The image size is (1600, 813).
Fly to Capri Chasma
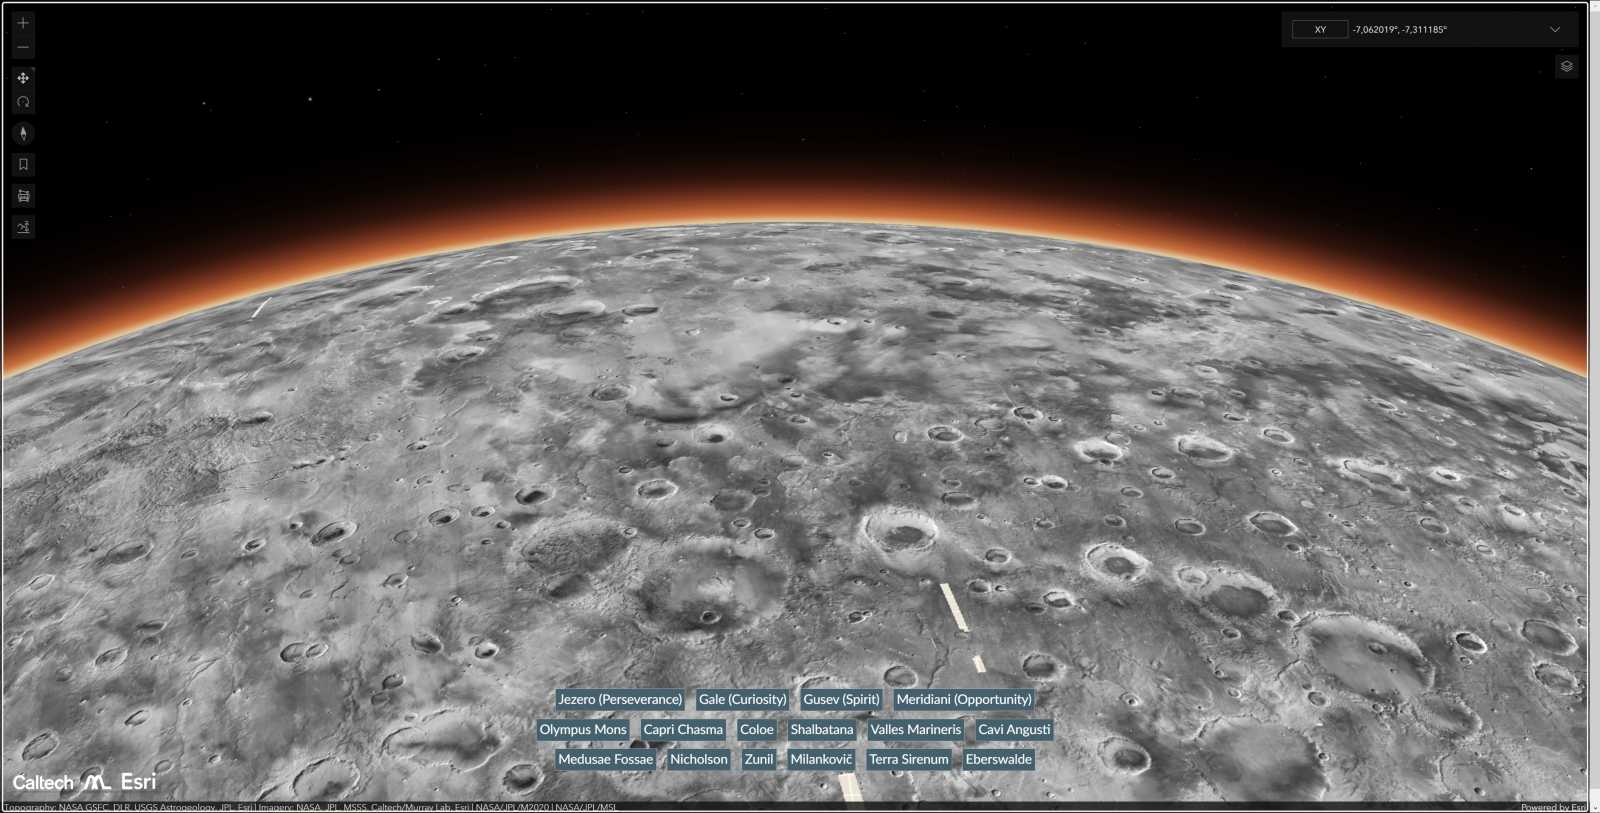(683, 729)
